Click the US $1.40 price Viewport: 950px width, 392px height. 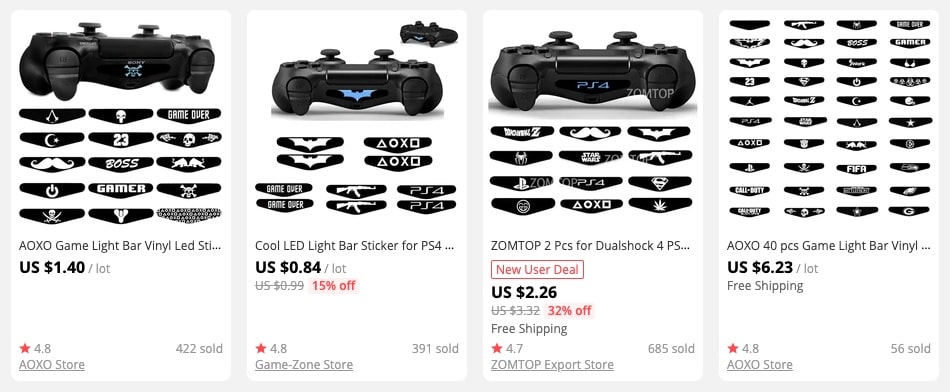coord(52,267)
